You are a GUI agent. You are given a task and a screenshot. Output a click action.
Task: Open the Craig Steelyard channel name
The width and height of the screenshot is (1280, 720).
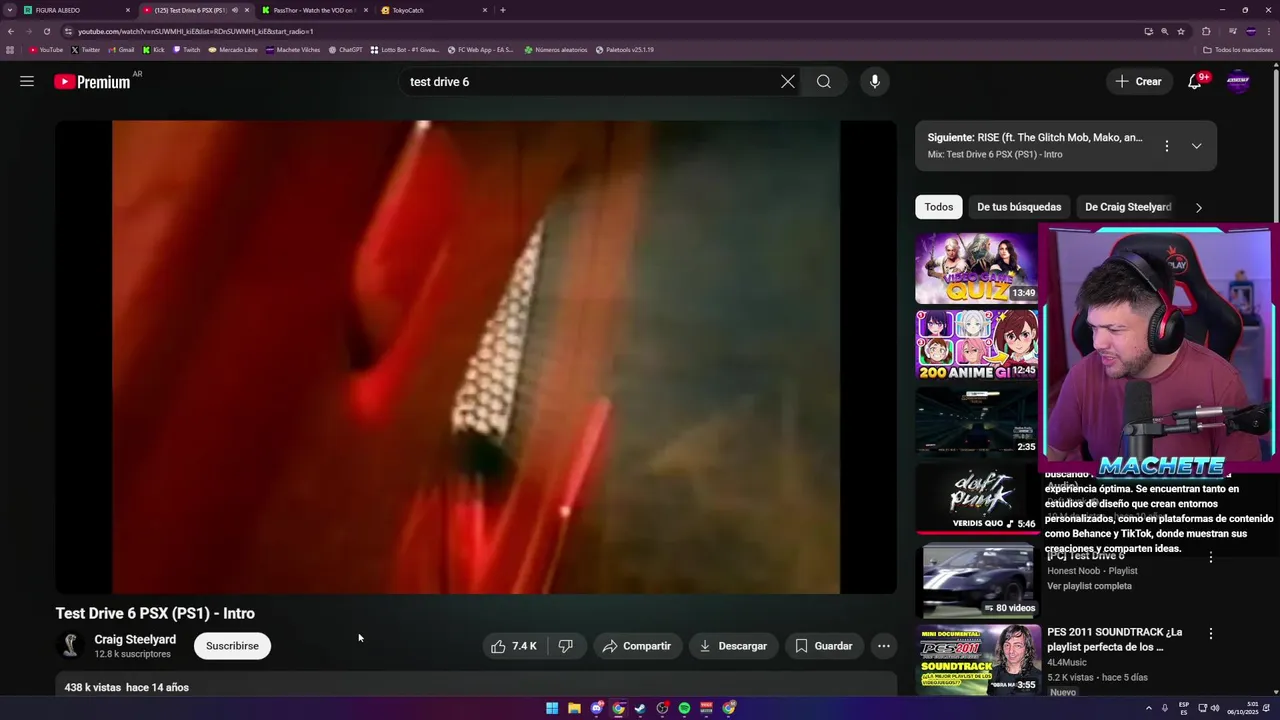tap(135, 640)
